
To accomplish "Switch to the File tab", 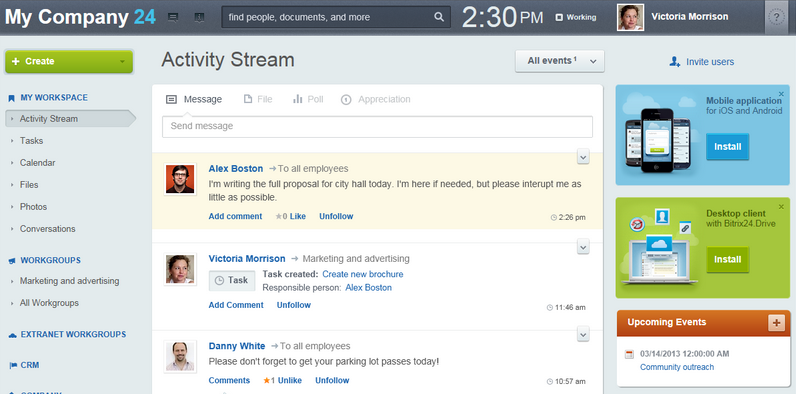I will click(x=258, y=99).
